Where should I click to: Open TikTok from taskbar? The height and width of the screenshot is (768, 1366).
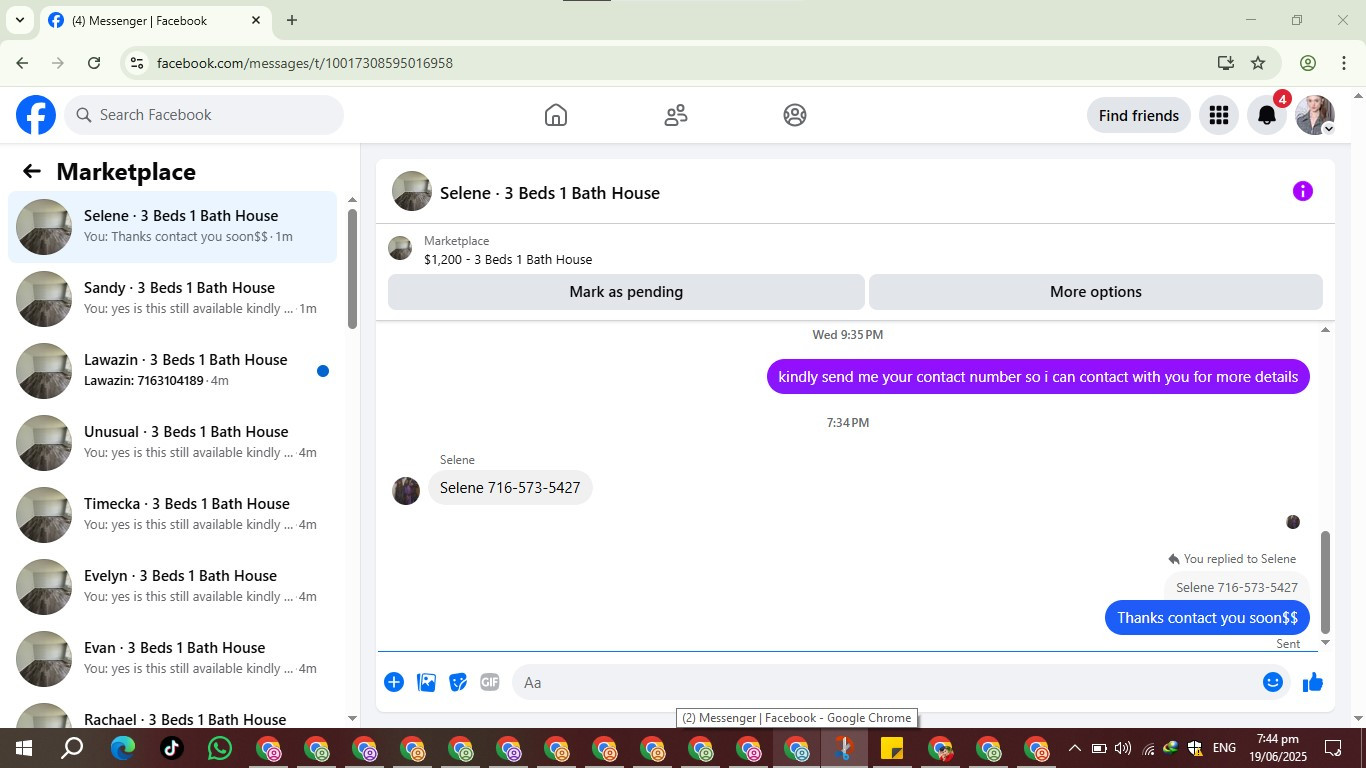coord(171,748)
